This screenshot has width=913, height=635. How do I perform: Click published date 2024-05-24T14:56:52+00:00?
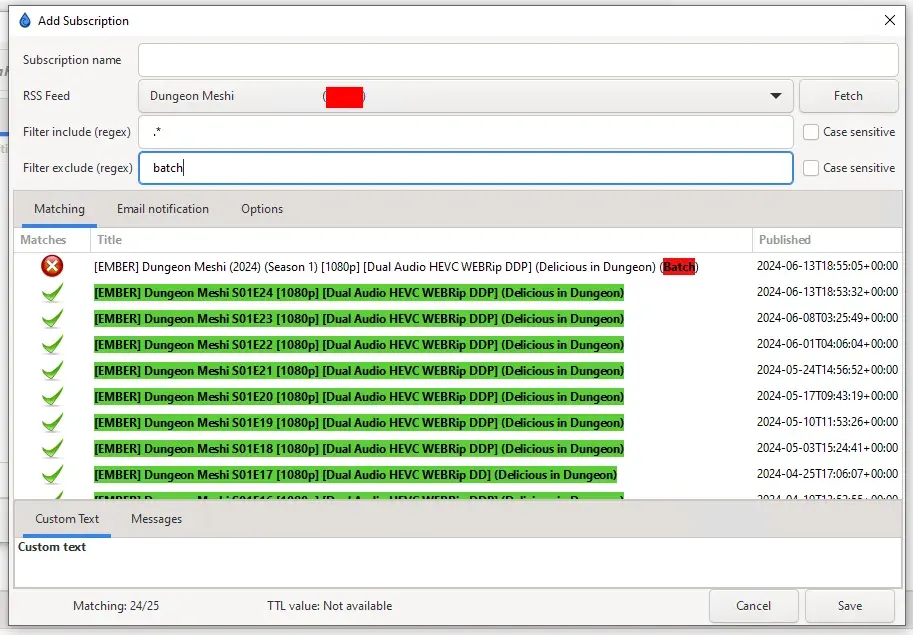[x=827, y=370]
